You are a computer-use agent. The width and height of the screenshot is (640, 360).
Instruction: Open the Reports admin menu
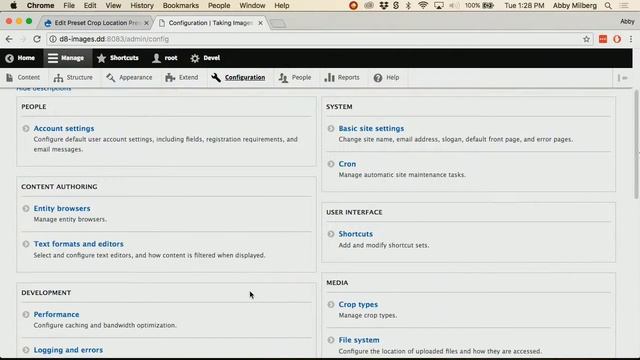(x=342, y=78)
